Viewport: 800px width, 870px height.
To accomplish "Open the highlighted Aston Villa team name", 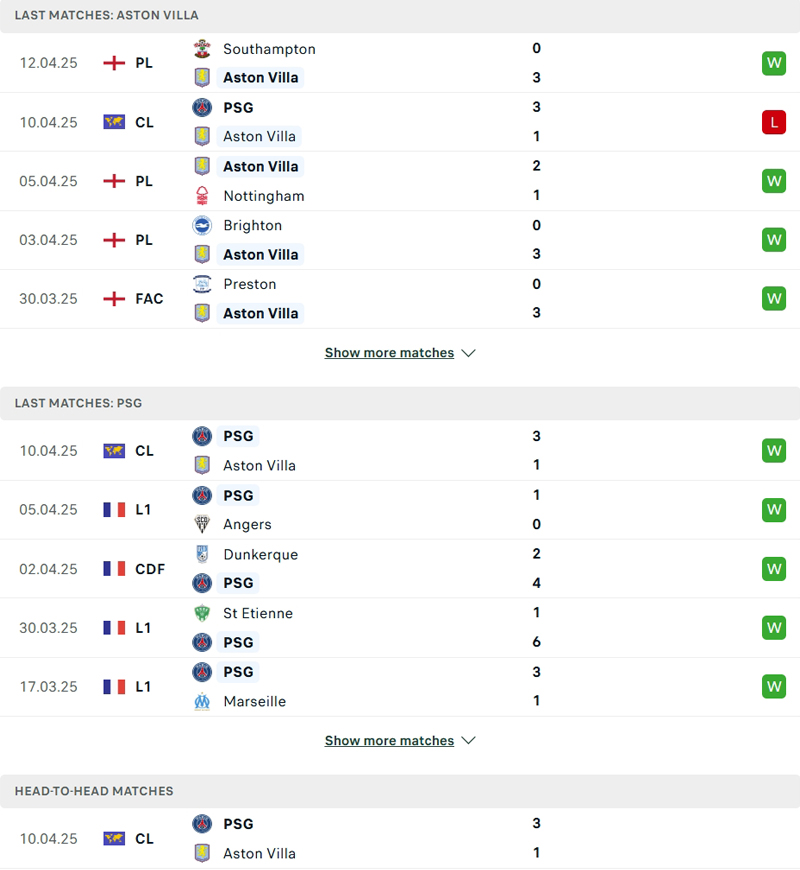I will [x=259, y=77].
